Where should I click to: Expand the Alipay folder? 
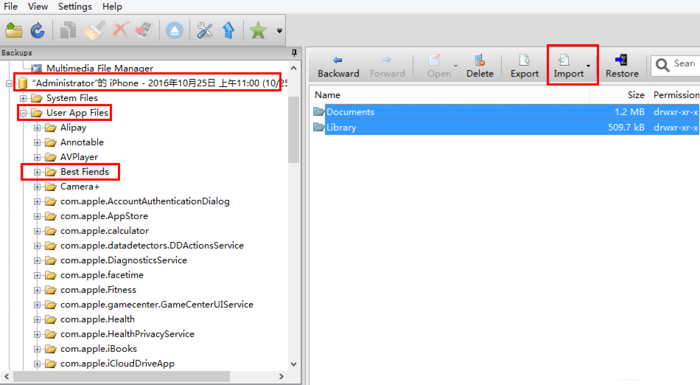[x=37, y=127]
